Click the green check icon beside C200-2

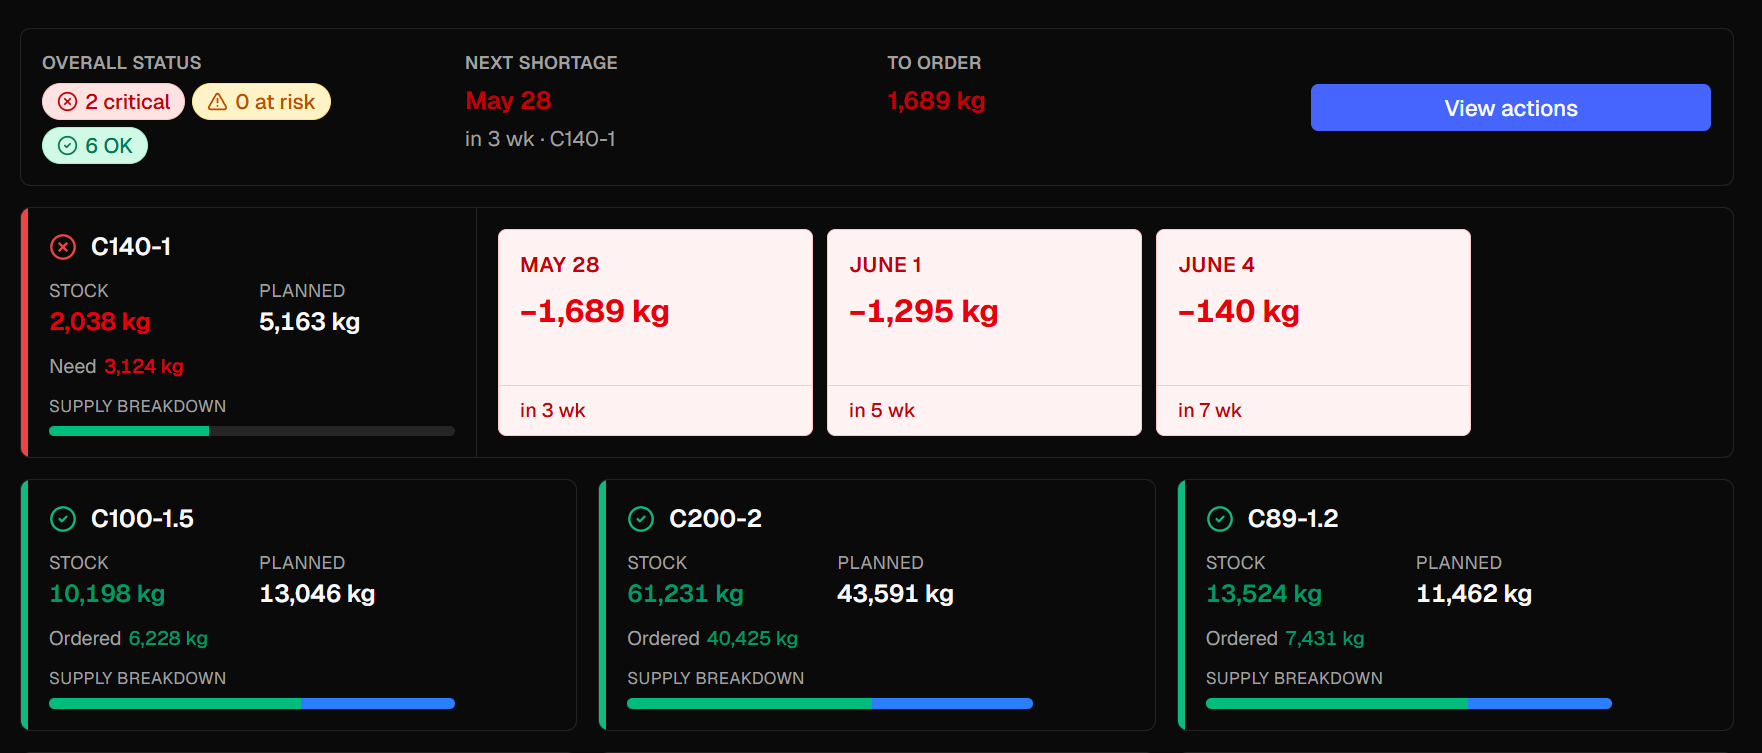pos(641,519)
